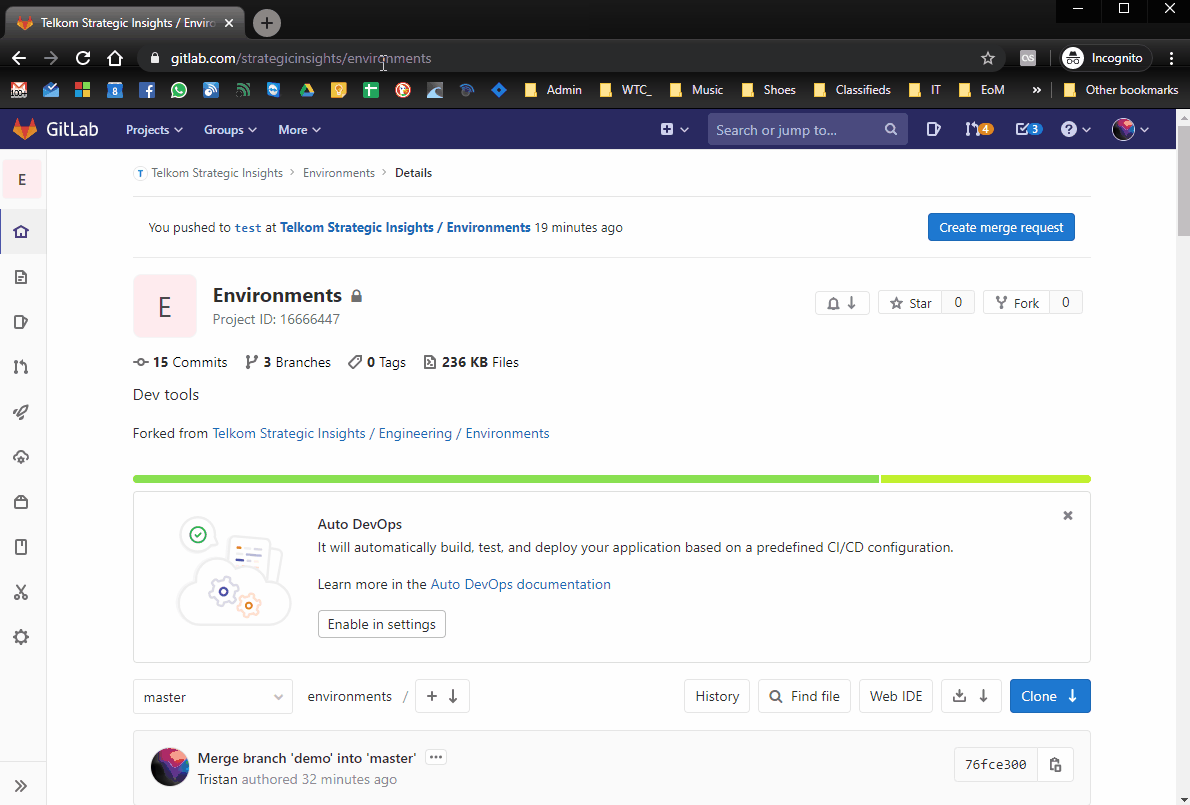Click the green repository languages bar

[x=500, y=478]
